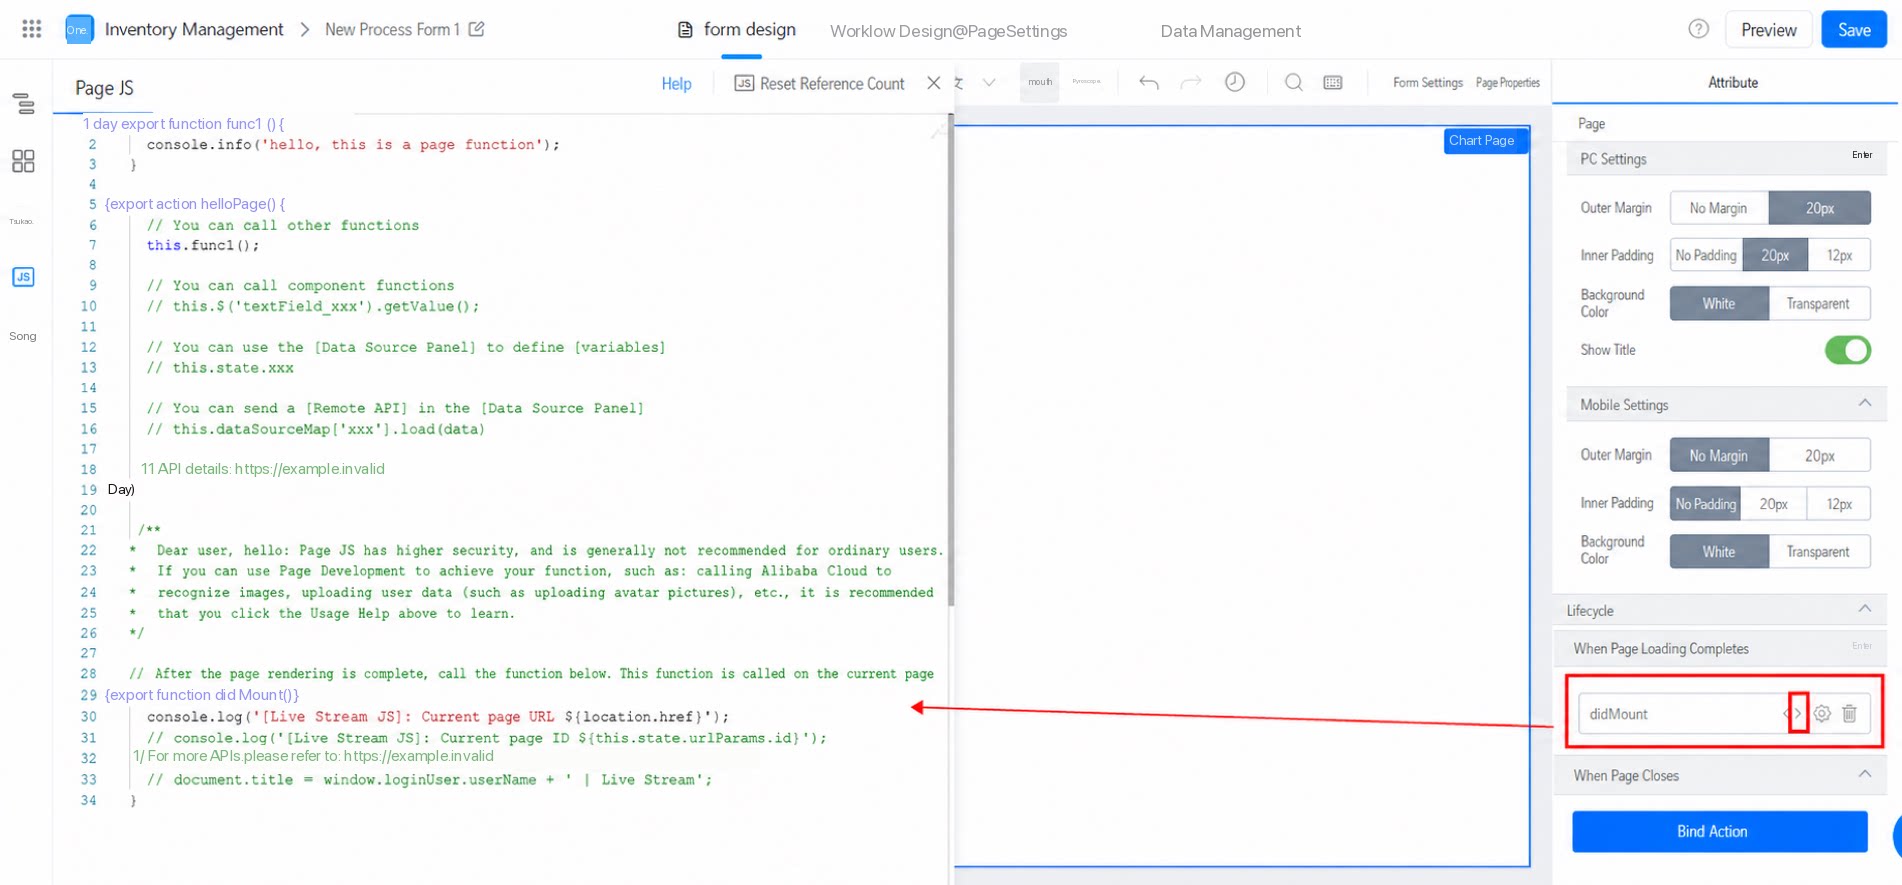
Task: Collapse the Mobile Settings section
Action: point(1865,404)
